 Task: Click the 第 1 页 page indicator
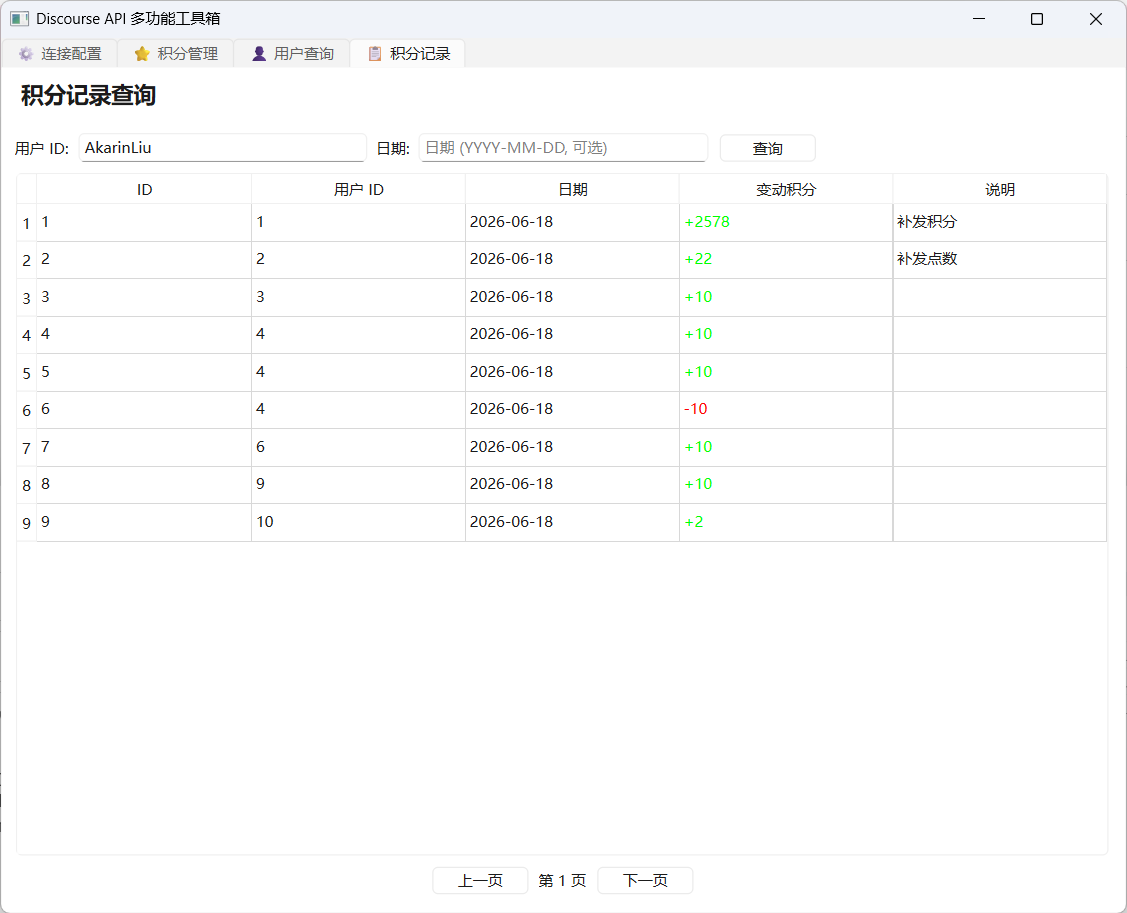click(x=562, y=881)
